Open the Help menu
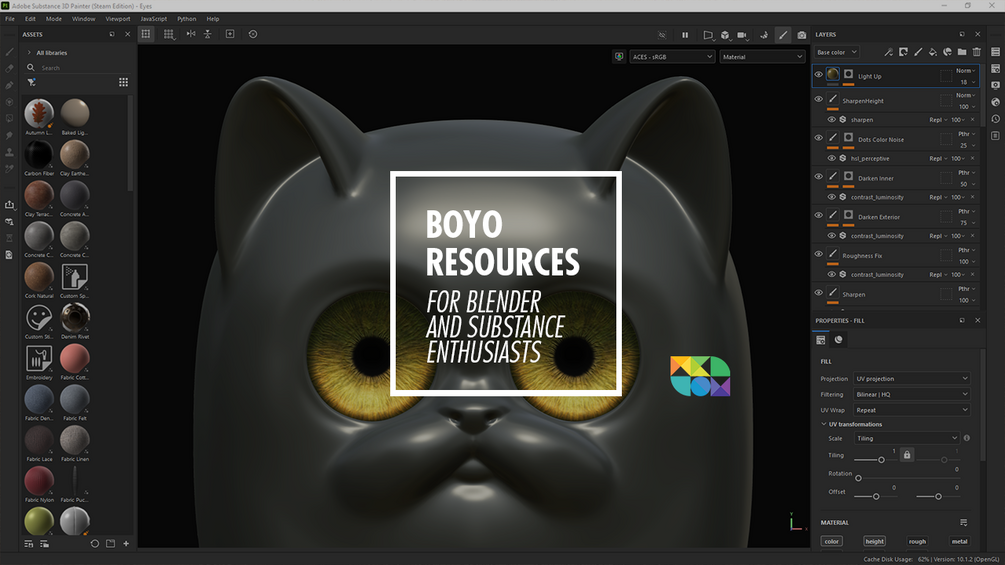Image resolution: width=1005 pixels, height=565 pixels. (213, 19)
